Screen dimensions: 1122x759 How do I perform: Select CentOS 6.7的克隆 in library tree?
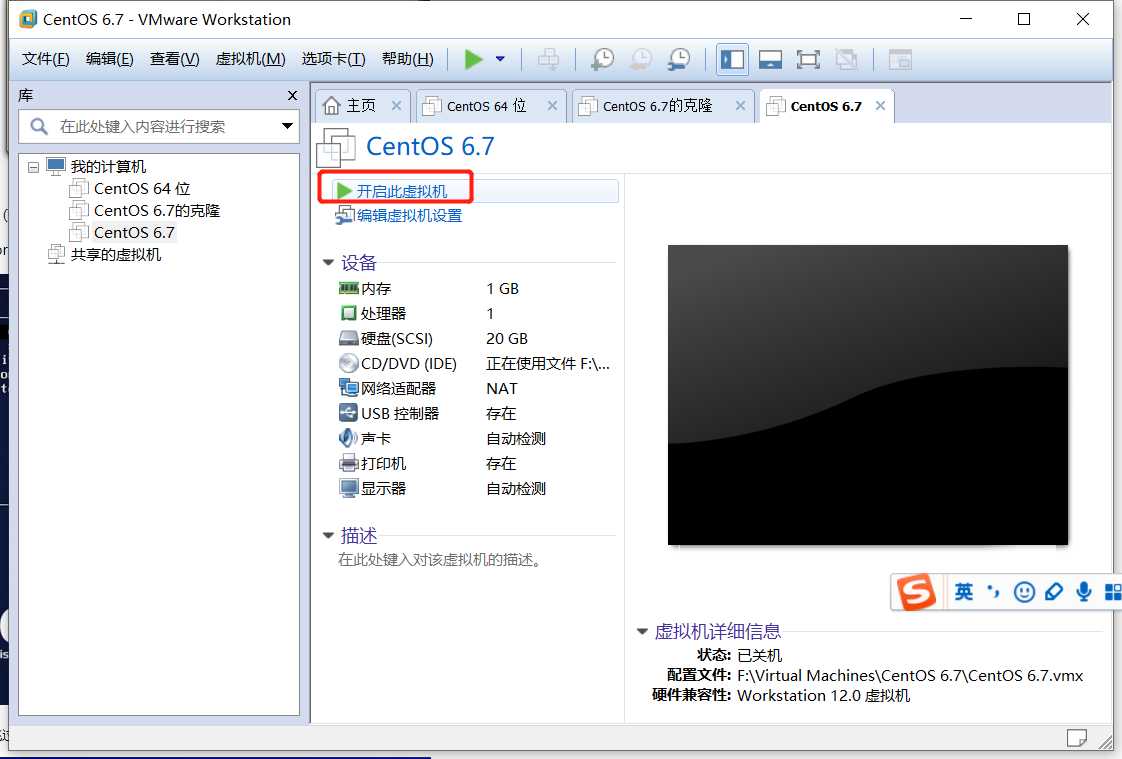pos(157,211)
